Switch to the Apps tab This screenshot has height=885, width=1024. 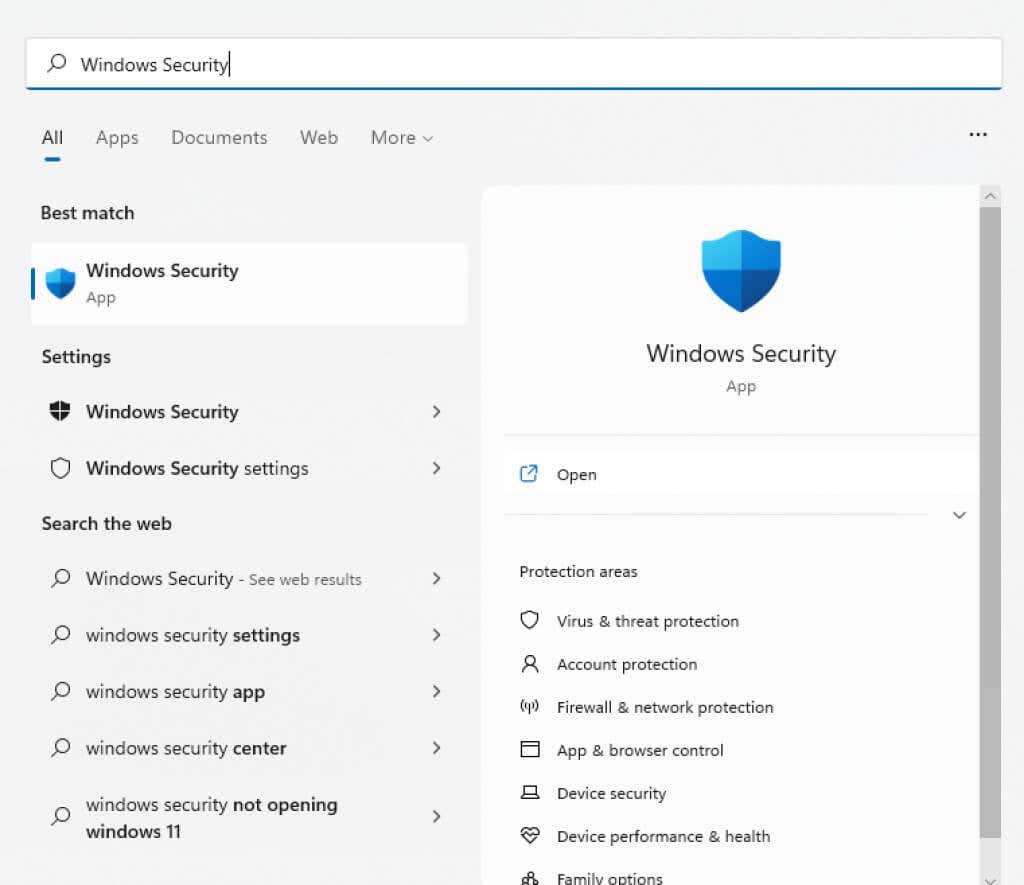[117, 138]
